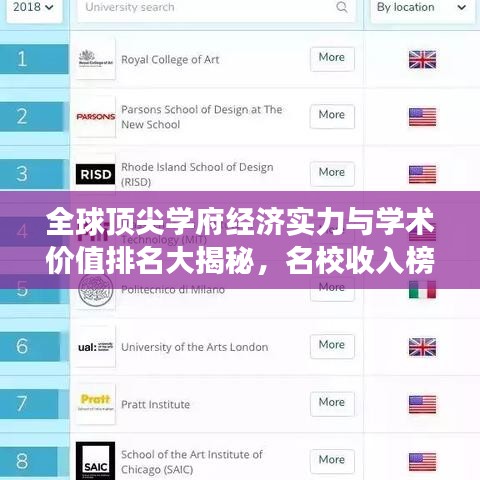This screenshot has height=480, width=480.
Task: Click US flag beside Parsons School
Action: pos(422,117)
